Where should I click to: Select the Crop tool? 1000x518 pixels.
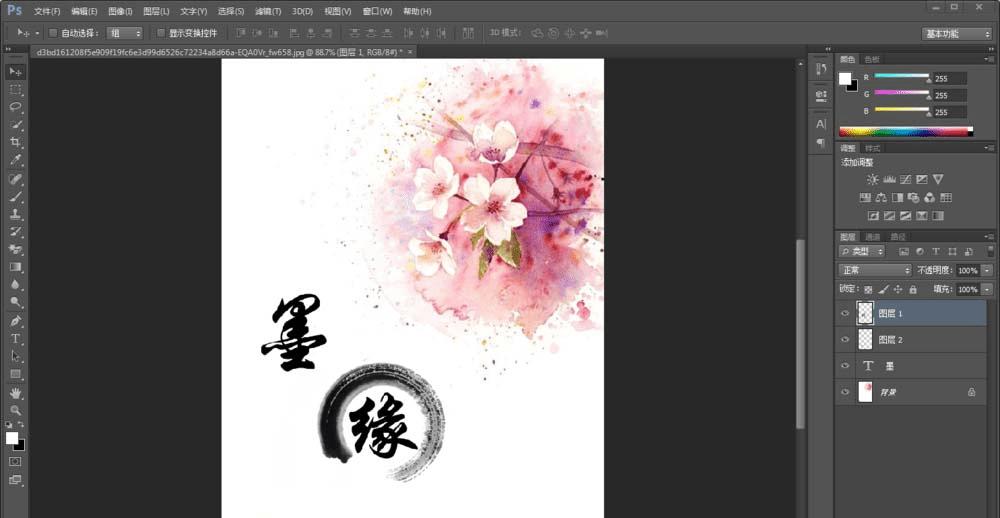point(15,142)
